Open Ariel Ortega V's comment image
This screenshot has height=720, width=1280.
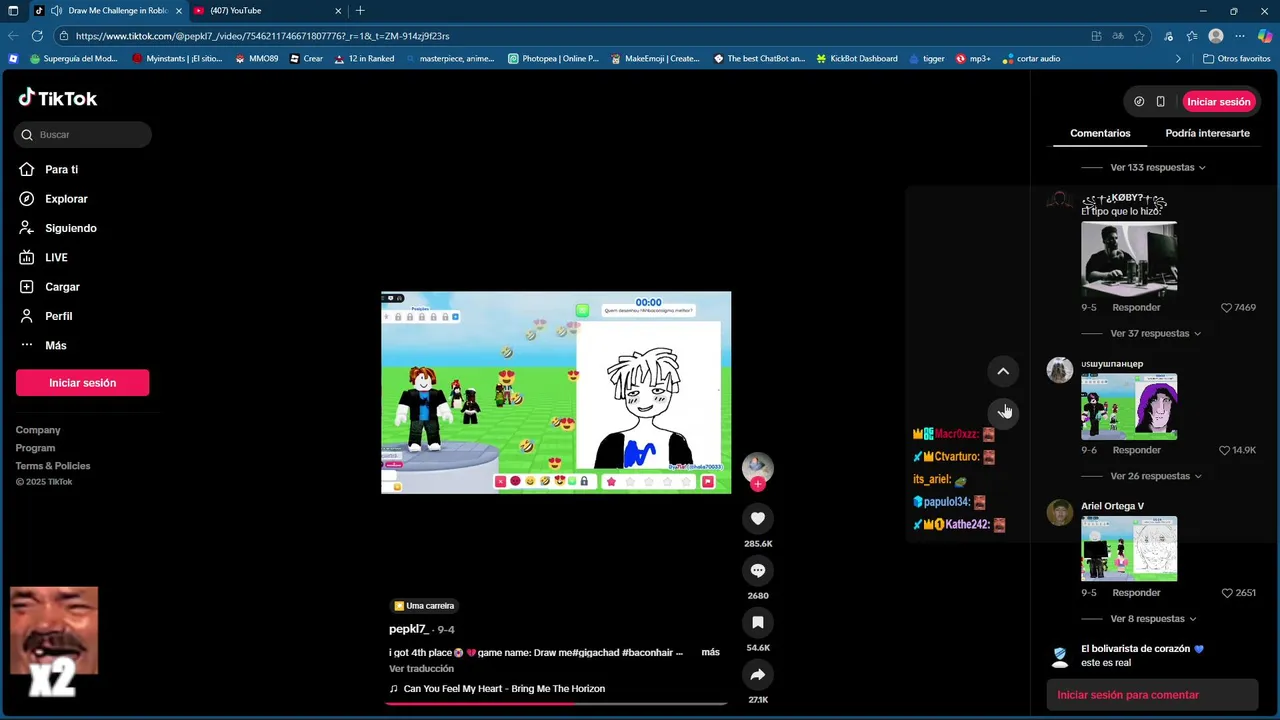point(1129,549)
